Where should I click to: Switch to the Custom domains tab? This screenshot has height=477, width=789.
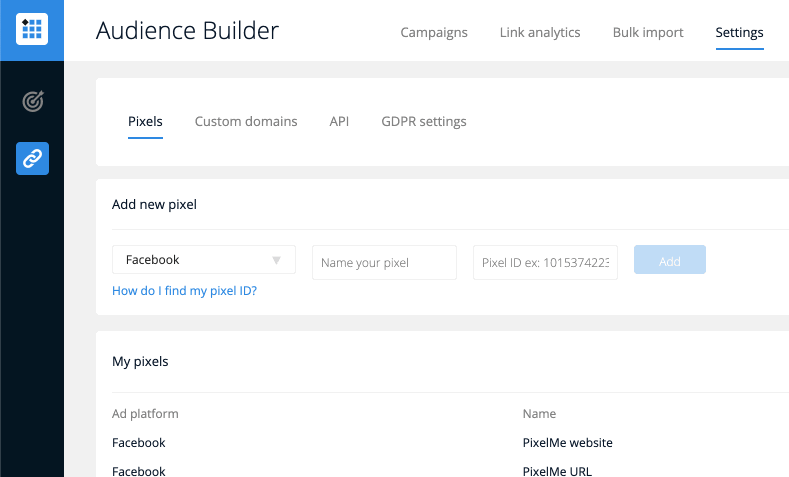click(246, 121)
